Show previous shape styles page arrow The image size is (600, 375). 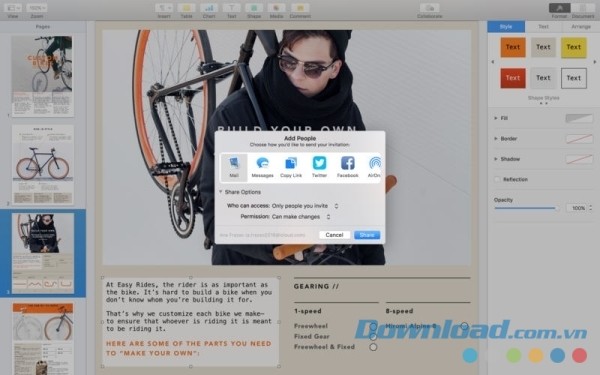492,62
